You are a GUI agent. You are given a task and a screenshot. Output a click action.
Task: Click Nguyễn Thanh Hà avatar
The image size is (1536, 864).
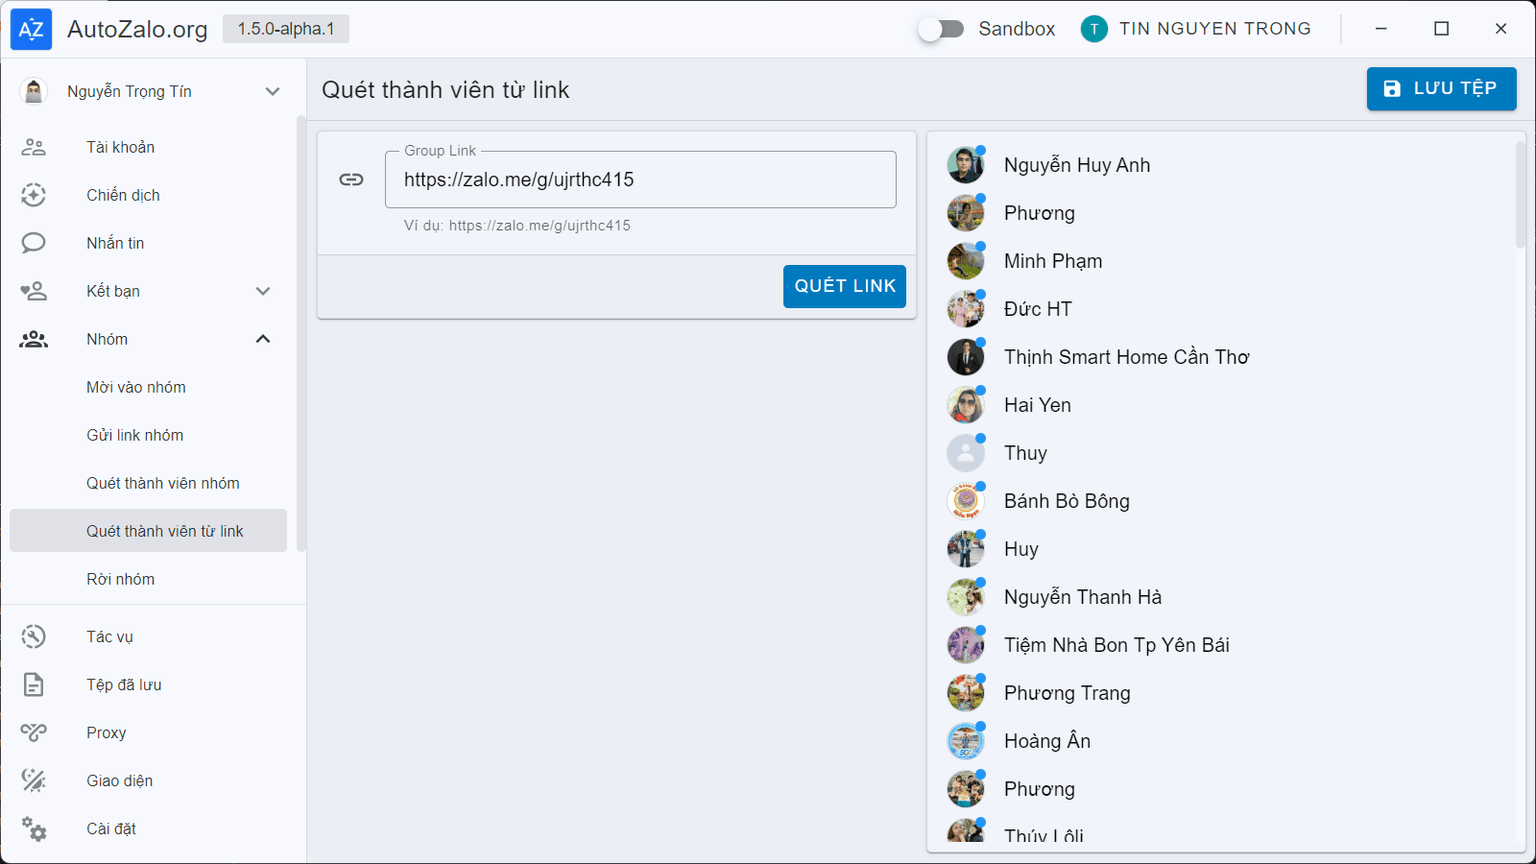tap(966, 597)
